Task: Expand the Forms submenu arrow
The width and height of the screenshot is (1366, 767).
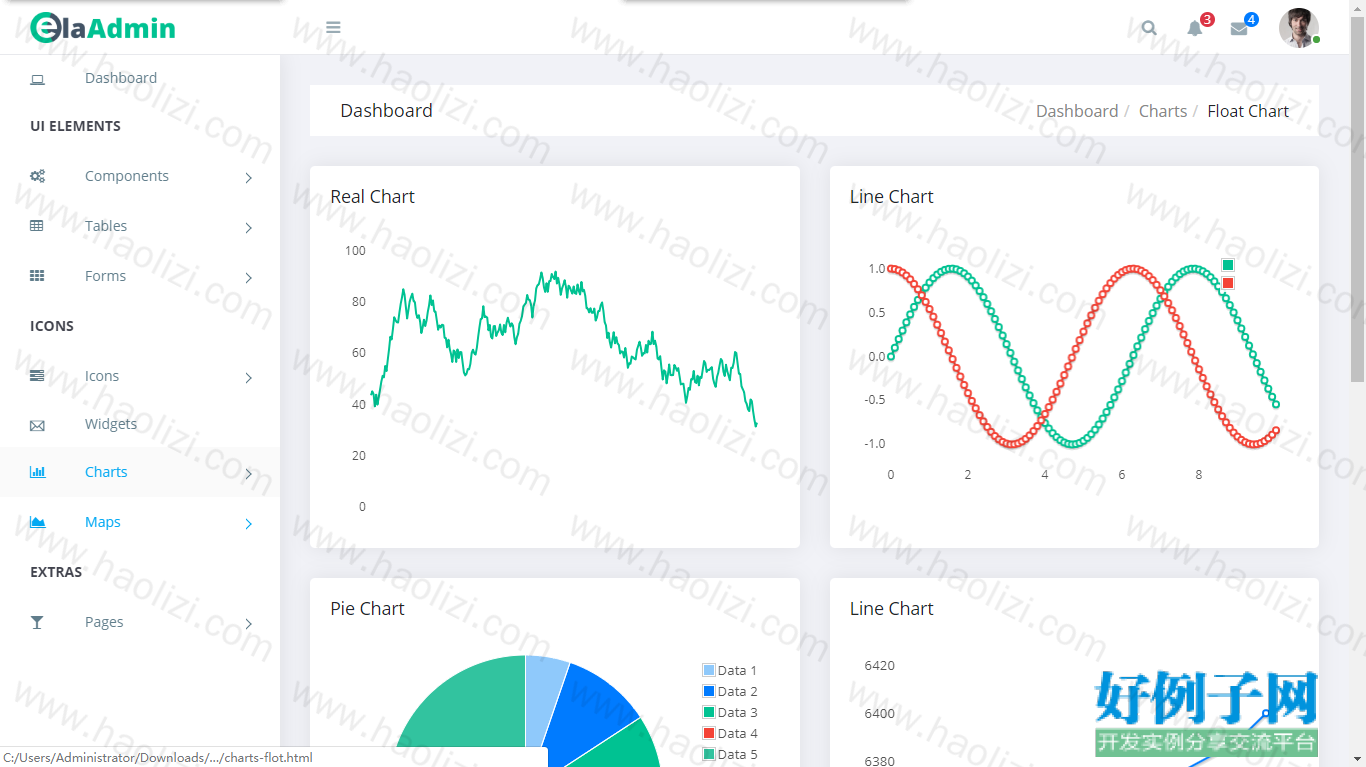Action: click(x=248, y=277)
